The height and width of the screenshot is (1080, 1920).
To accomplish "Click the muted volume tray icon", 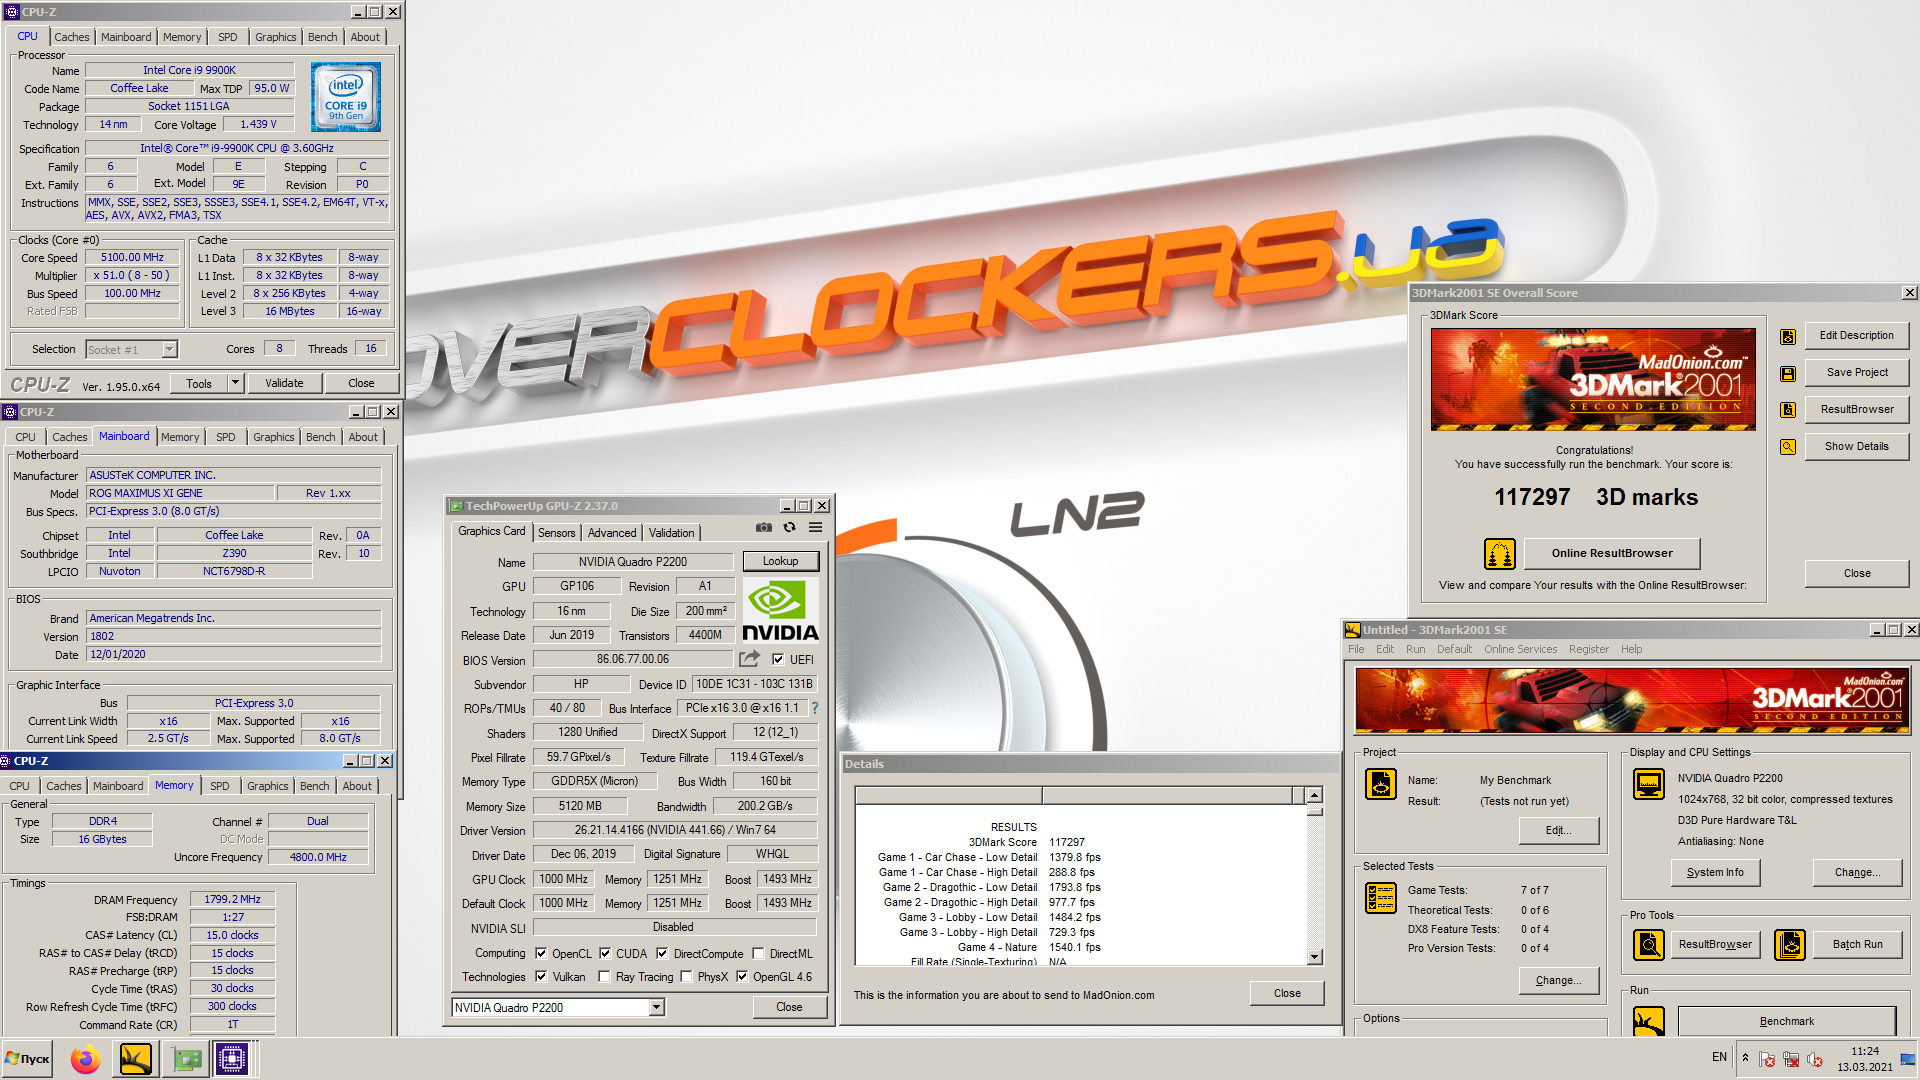I will (x=1815, y=1059).
